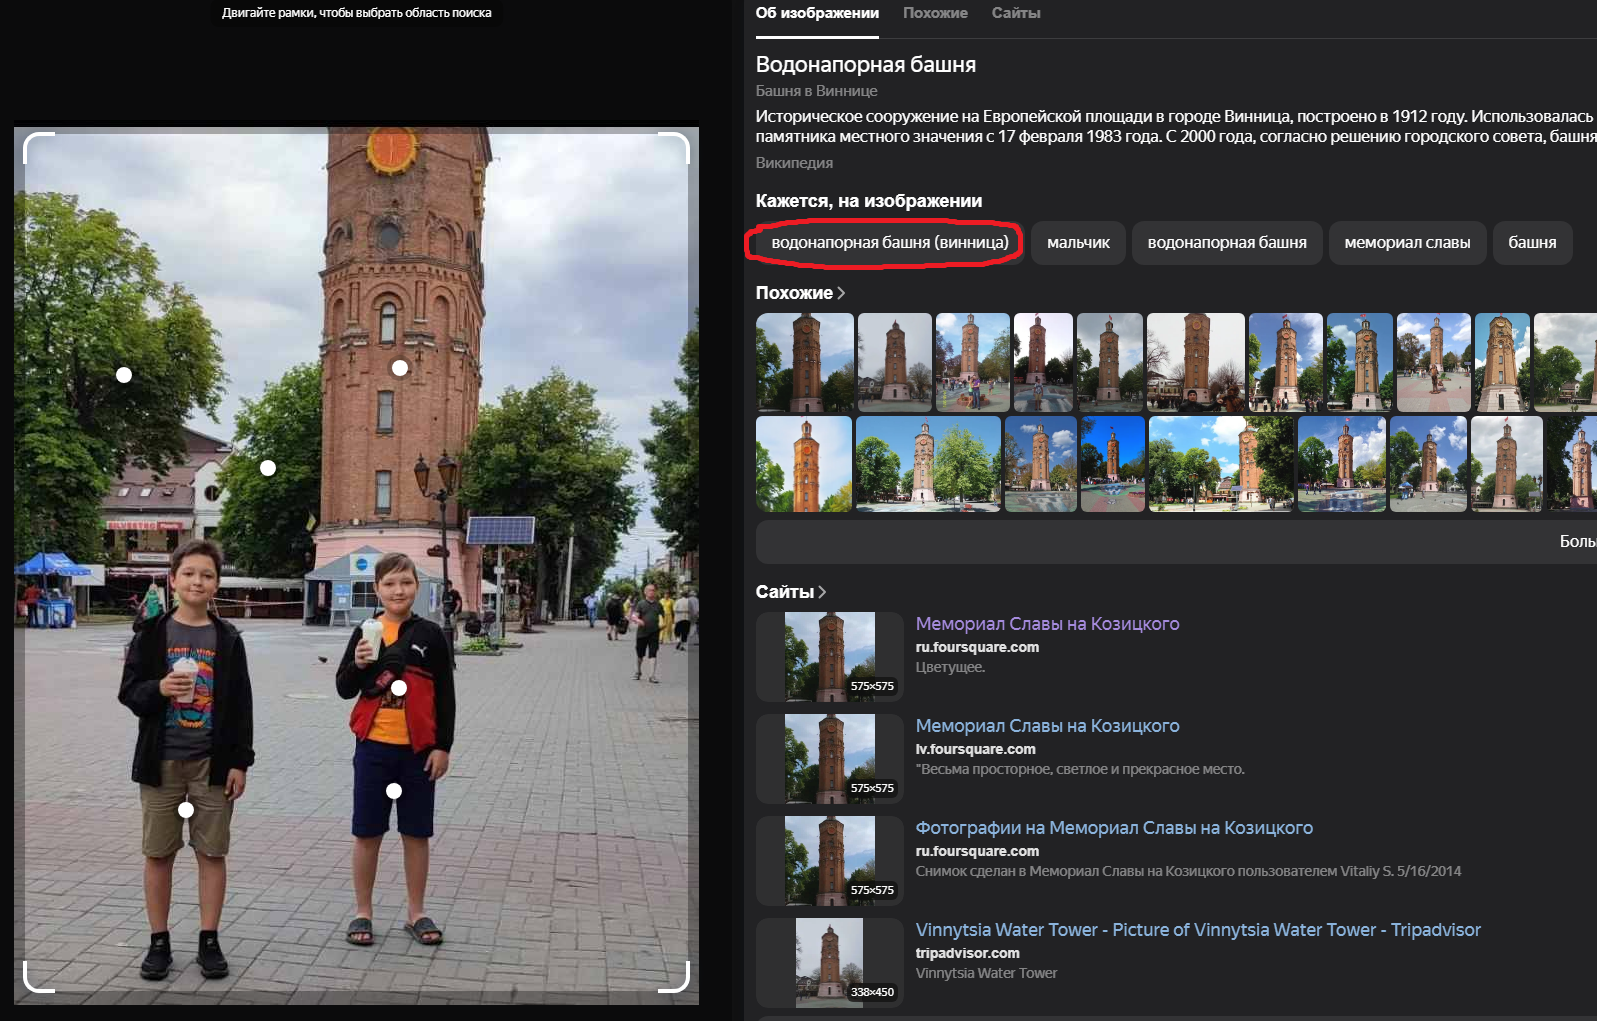The height and width of the screenshot is (1021, 1597).
Task: Open the «Похожие» tab at the top
Action: point(935,13)
